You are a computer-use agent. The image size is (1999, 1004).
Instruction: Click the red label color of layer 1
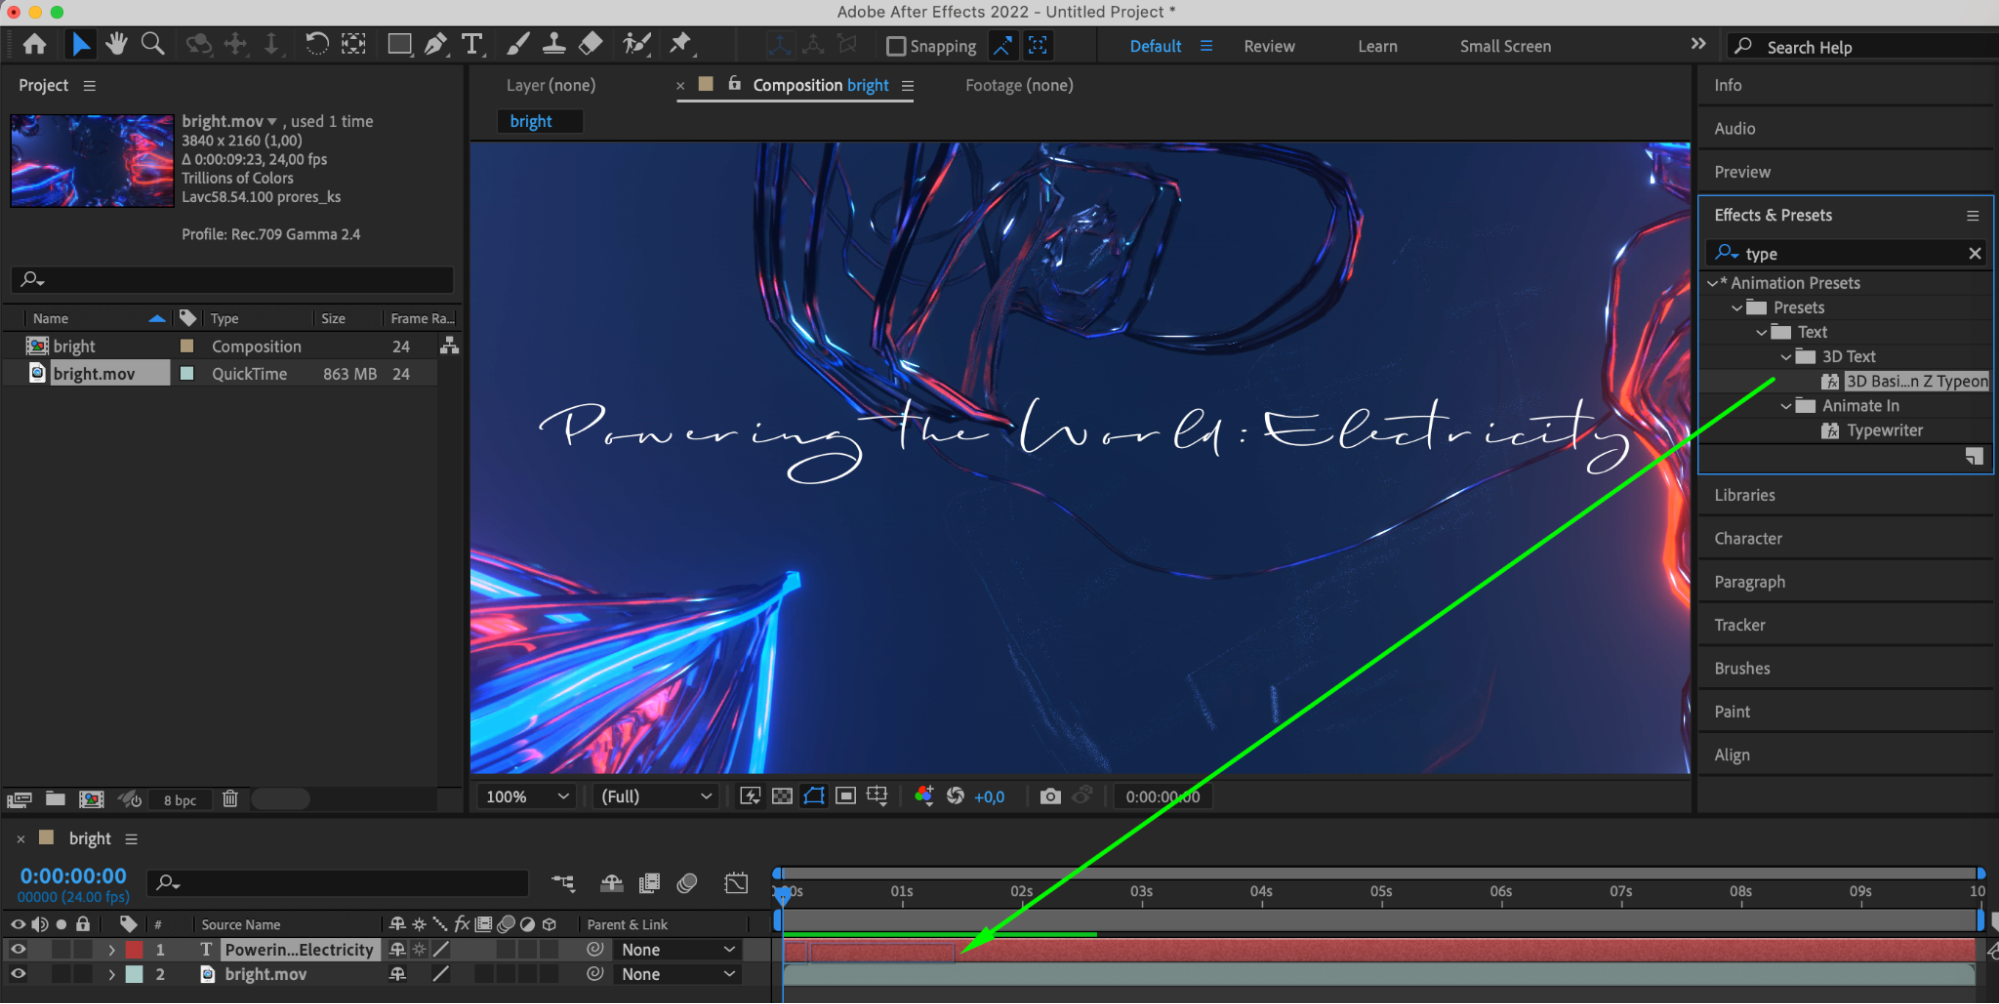pyautogui.click(x=134, y=950)
